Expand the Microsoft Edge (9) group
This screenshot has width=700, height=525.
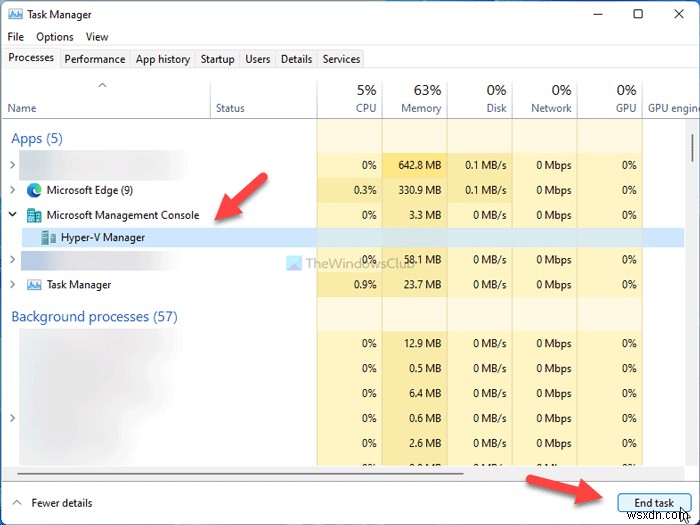point(12,190)
